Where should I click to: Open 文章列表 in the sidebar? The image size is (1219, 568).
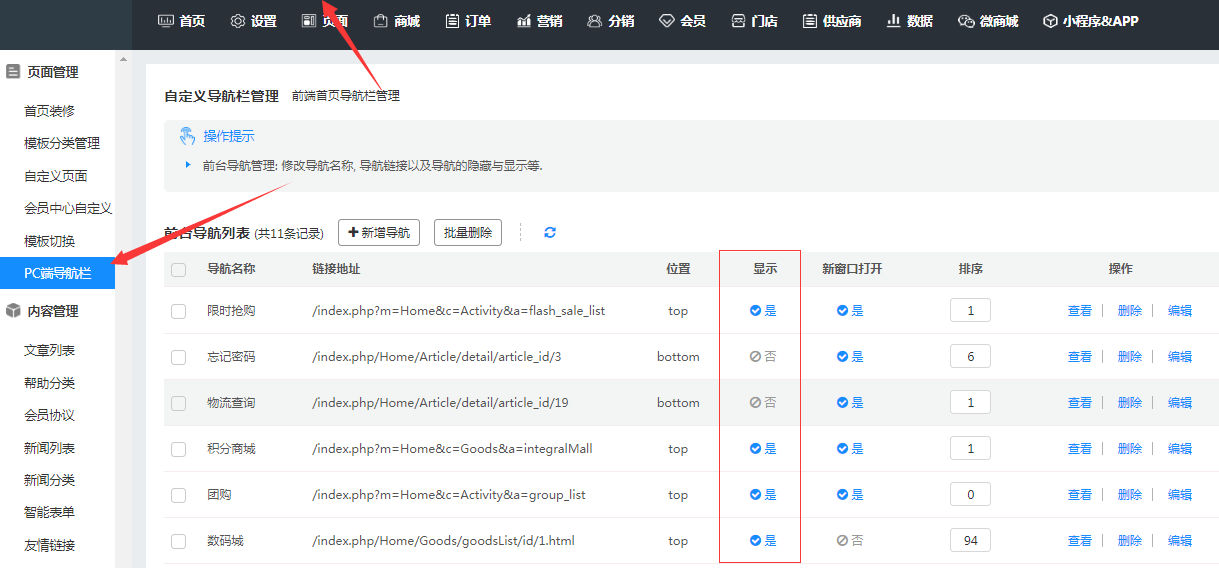[x=49, y=350]
